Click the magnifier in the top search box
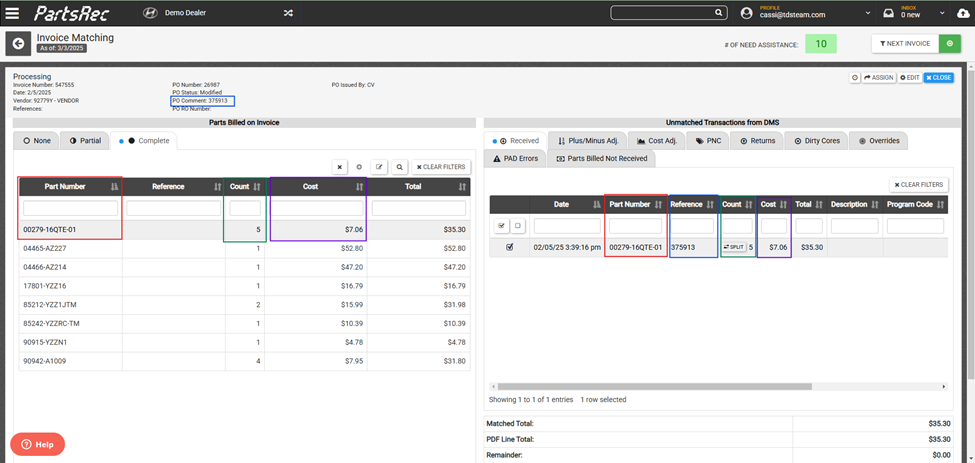The height and width of the screenshot is (463, 975). (x=718, y=12)
